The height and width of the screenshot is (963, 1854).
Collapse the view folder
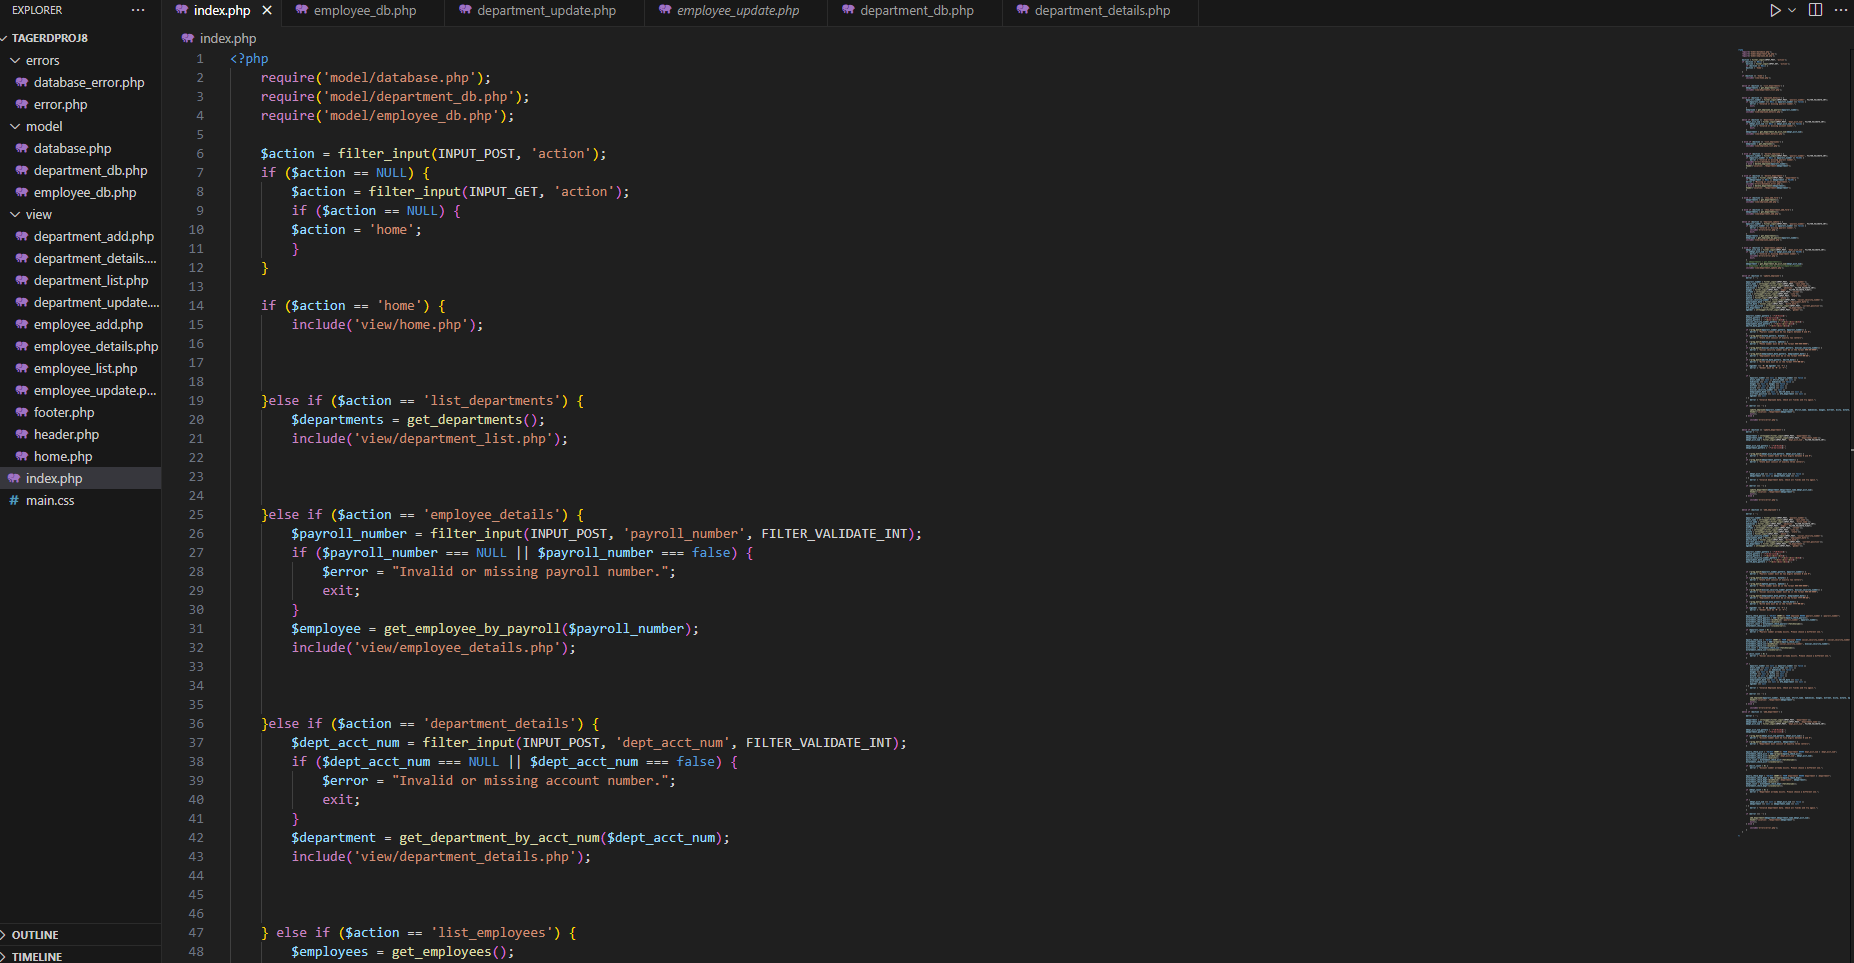[15, 214]
